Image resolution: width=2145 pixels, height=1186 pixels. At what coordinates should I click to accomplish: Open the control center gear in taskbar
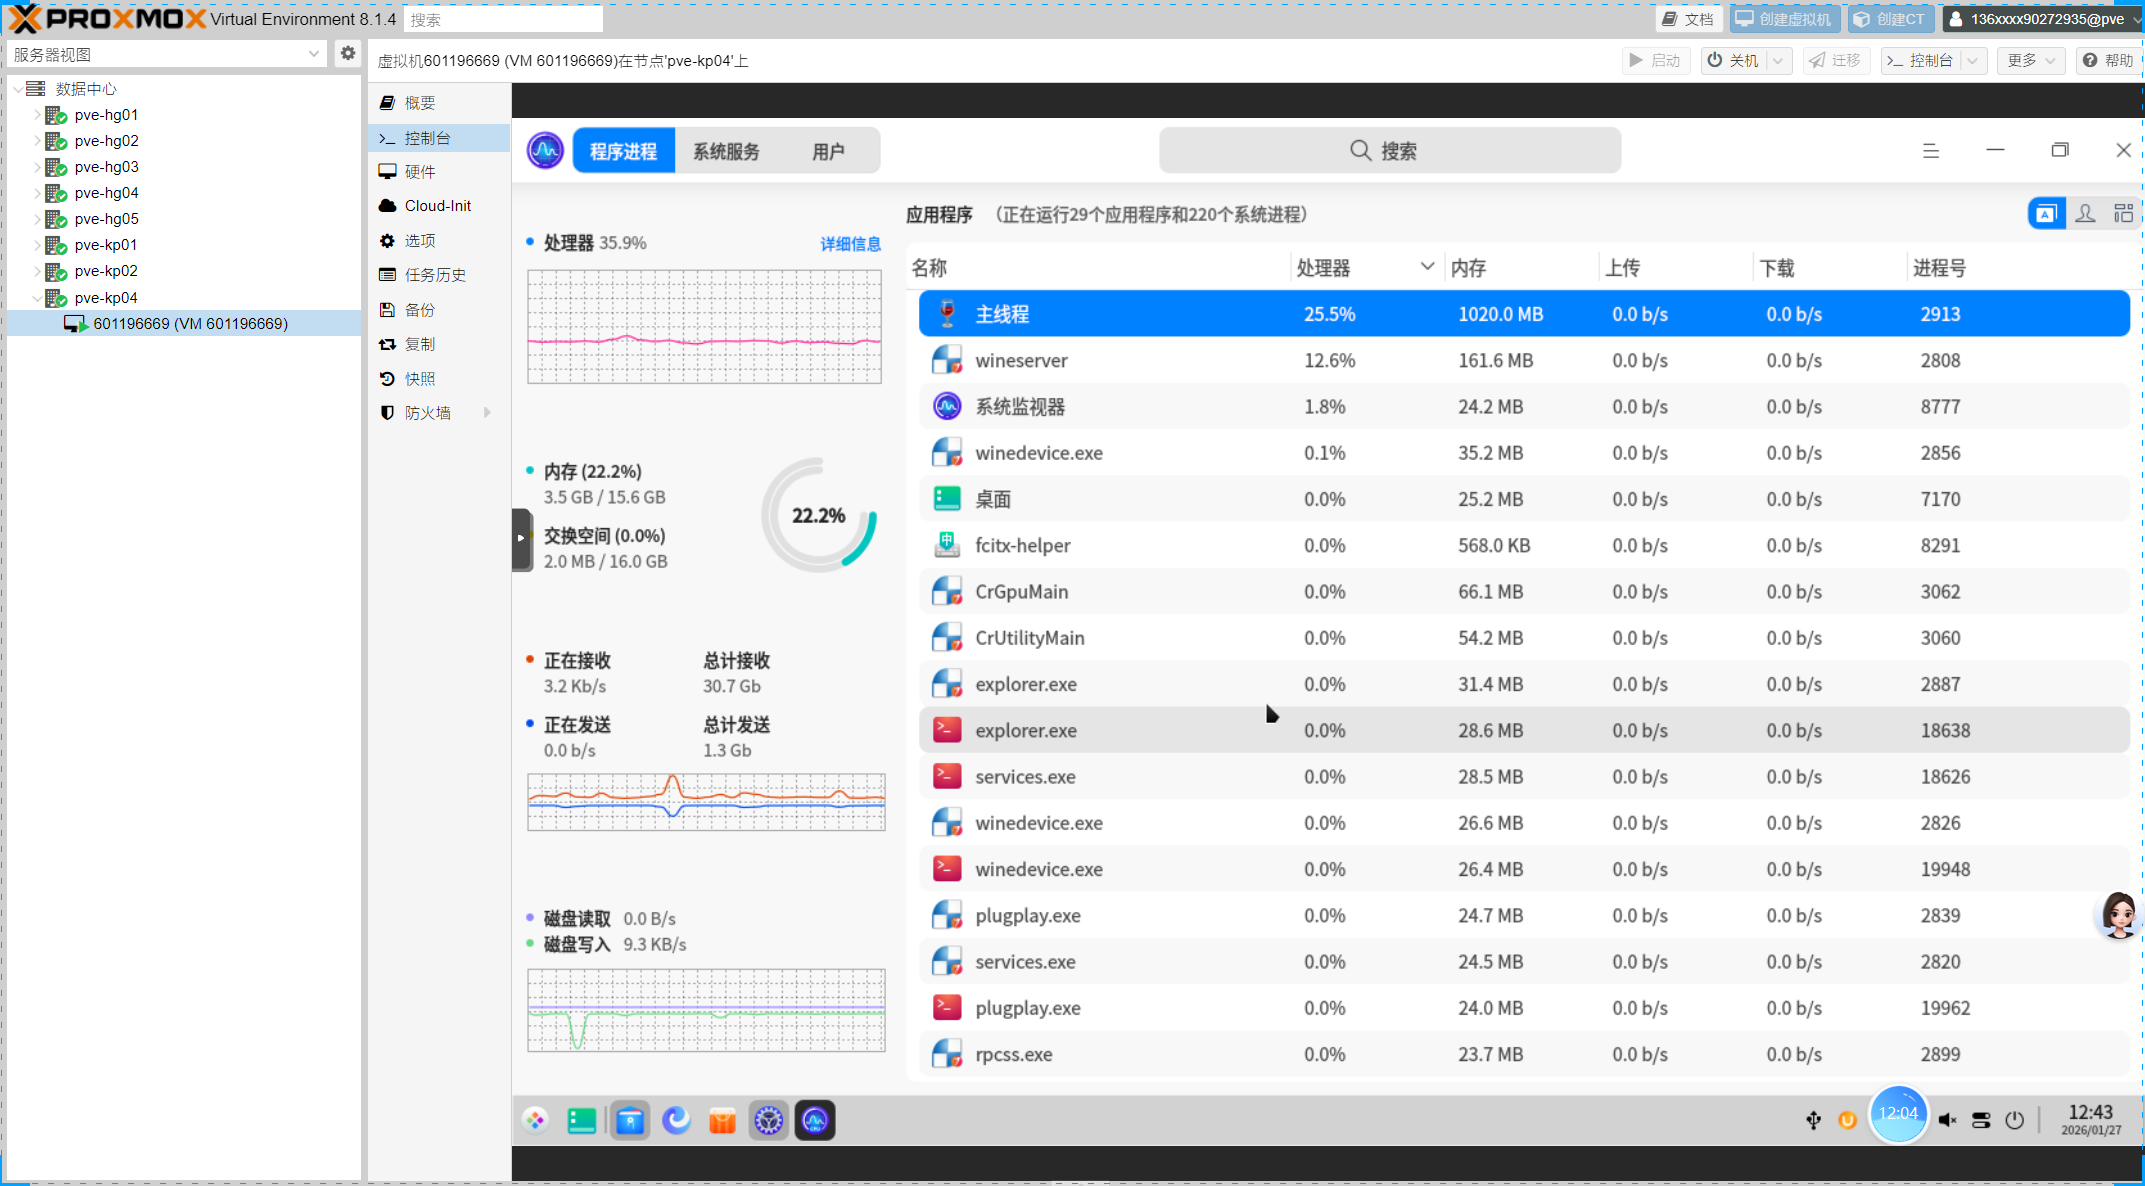coord(768,1120)
